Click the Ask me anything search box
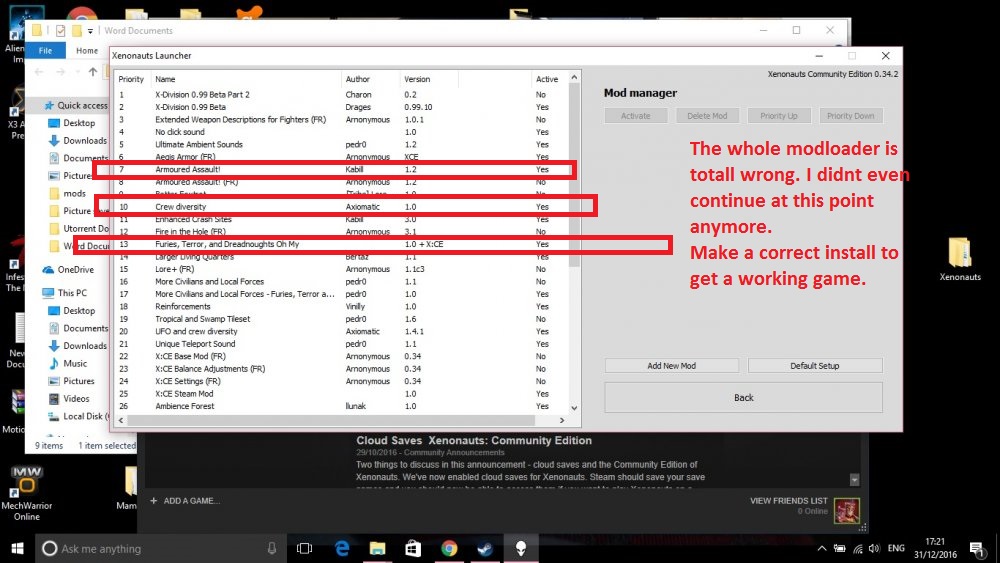The width and height of the screenshot is (1000, 563). click(159, 548)
